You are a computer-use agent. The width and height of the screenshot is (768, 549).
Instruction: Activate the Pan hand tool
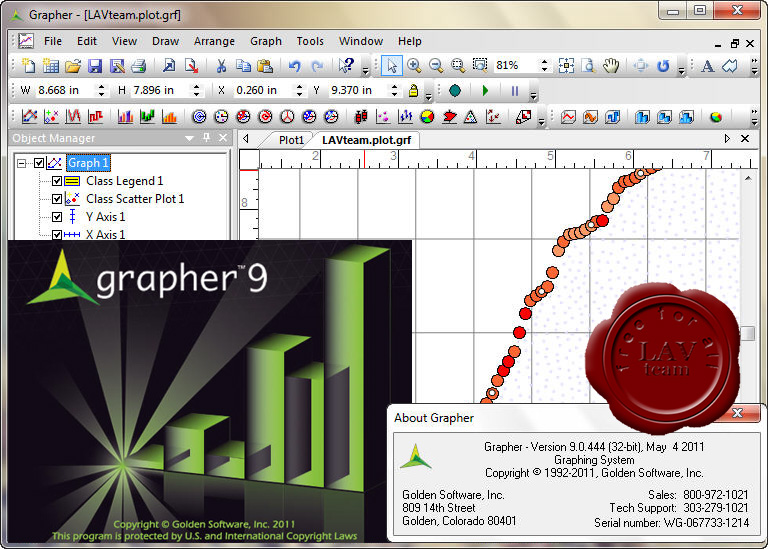pos(611,66)
